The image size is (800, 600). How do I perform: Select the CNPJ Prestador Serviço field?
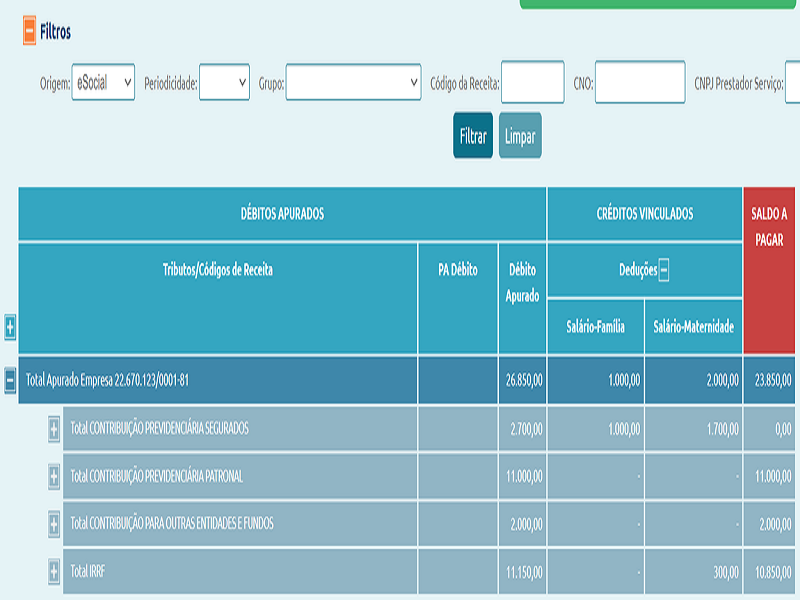pyautogui.click(x=792, y=83)
